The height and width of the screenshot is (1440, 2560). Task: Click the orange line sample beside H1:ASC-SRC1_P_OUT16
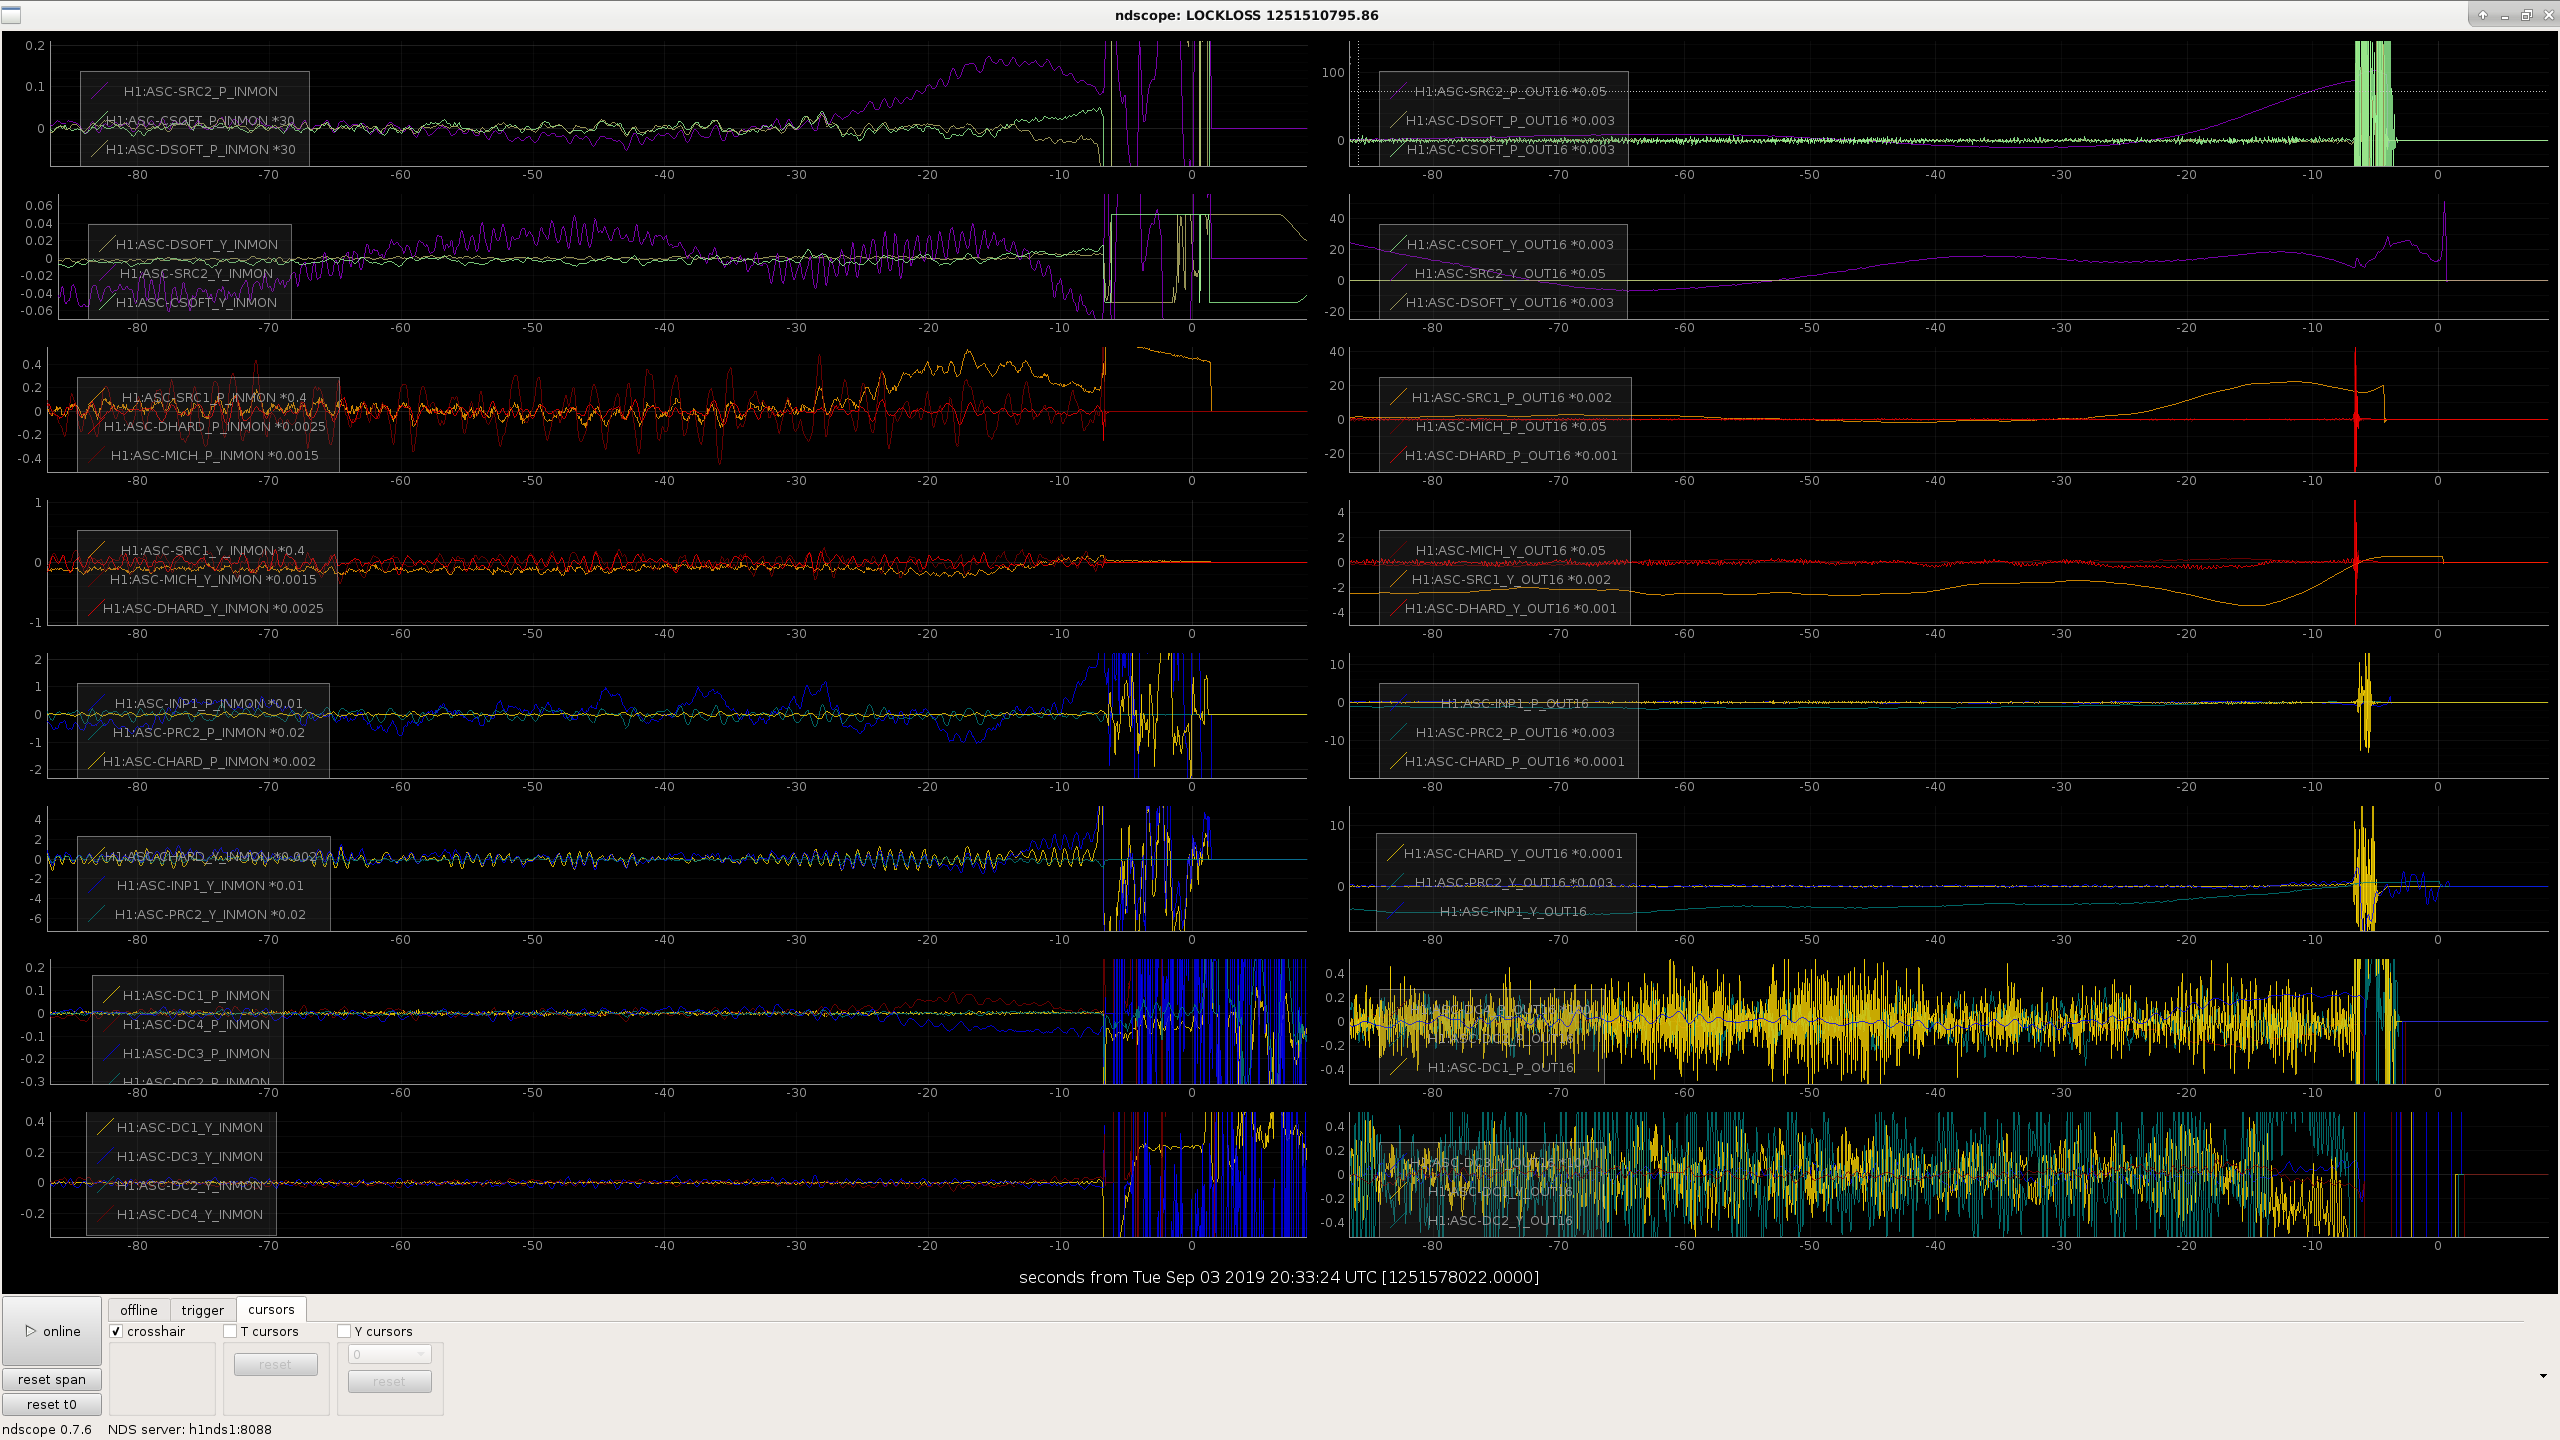tap(1398, 397)
